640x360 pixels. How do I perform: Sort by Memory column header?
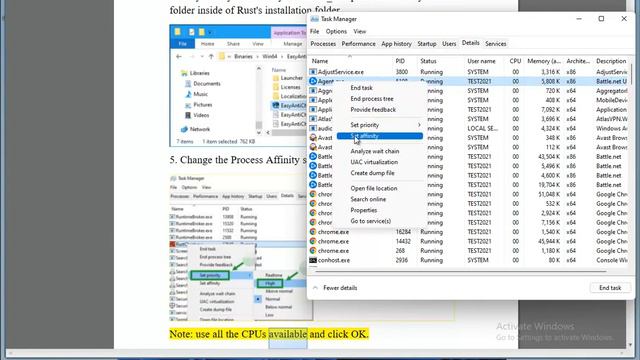pyautogui.click(x=544, y=61)
